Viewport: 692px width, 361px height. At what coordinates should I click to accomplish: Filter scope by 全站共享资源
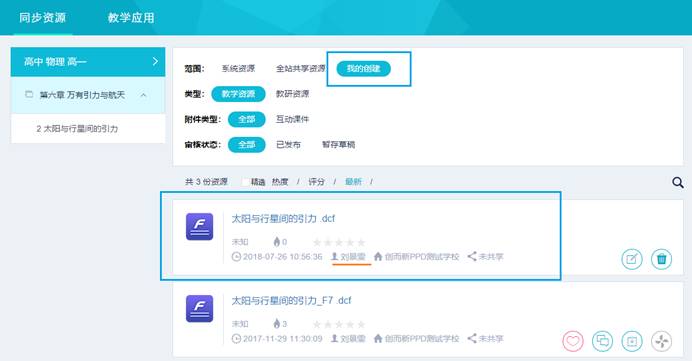(x=301, y=68)
